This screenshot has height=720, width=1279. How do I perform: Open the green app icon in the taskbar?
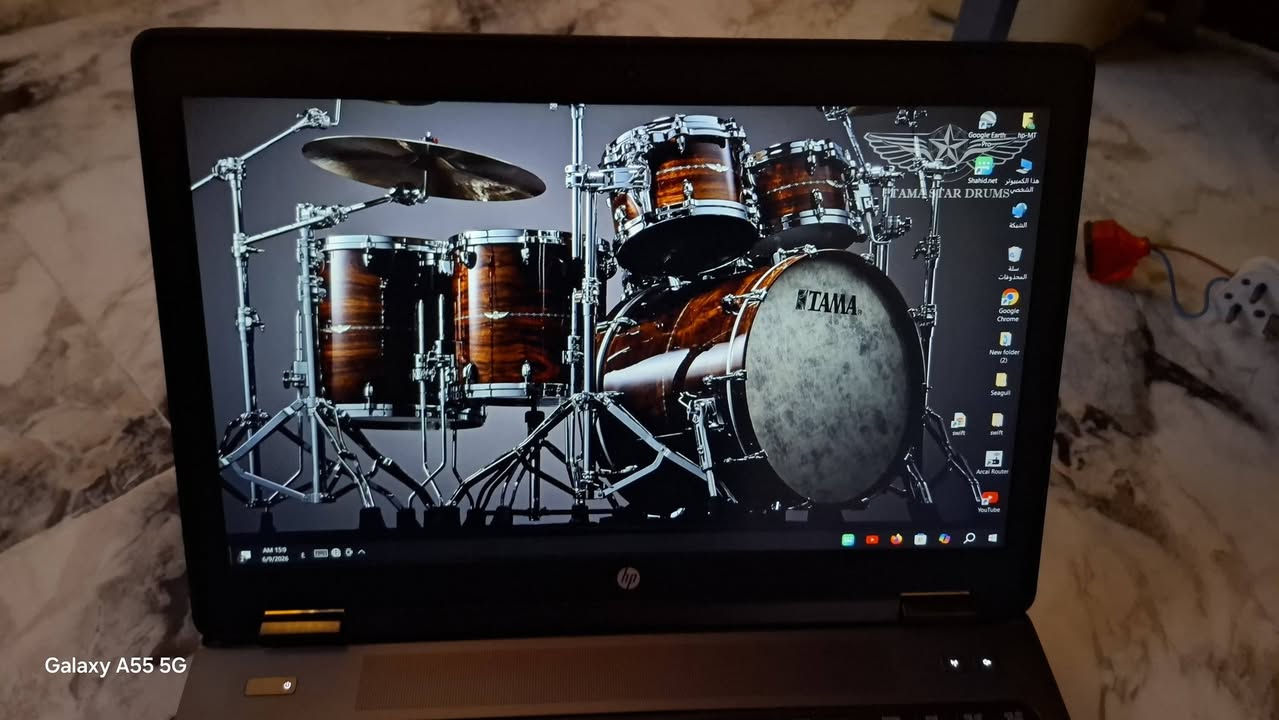tap(848, 539)
